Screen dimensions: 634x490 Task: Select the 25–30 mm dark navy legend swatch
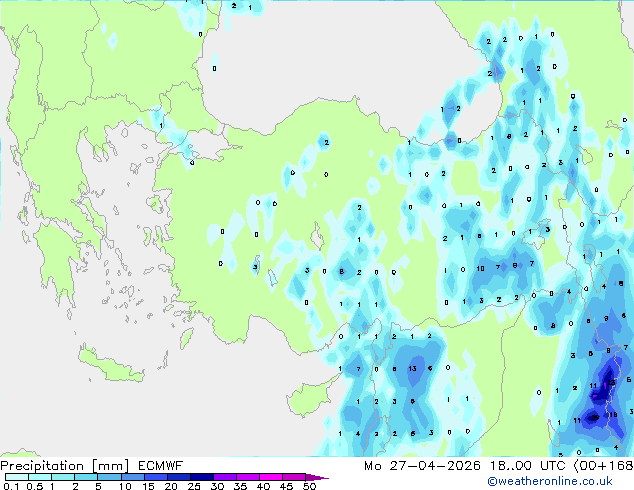[201, 477]
